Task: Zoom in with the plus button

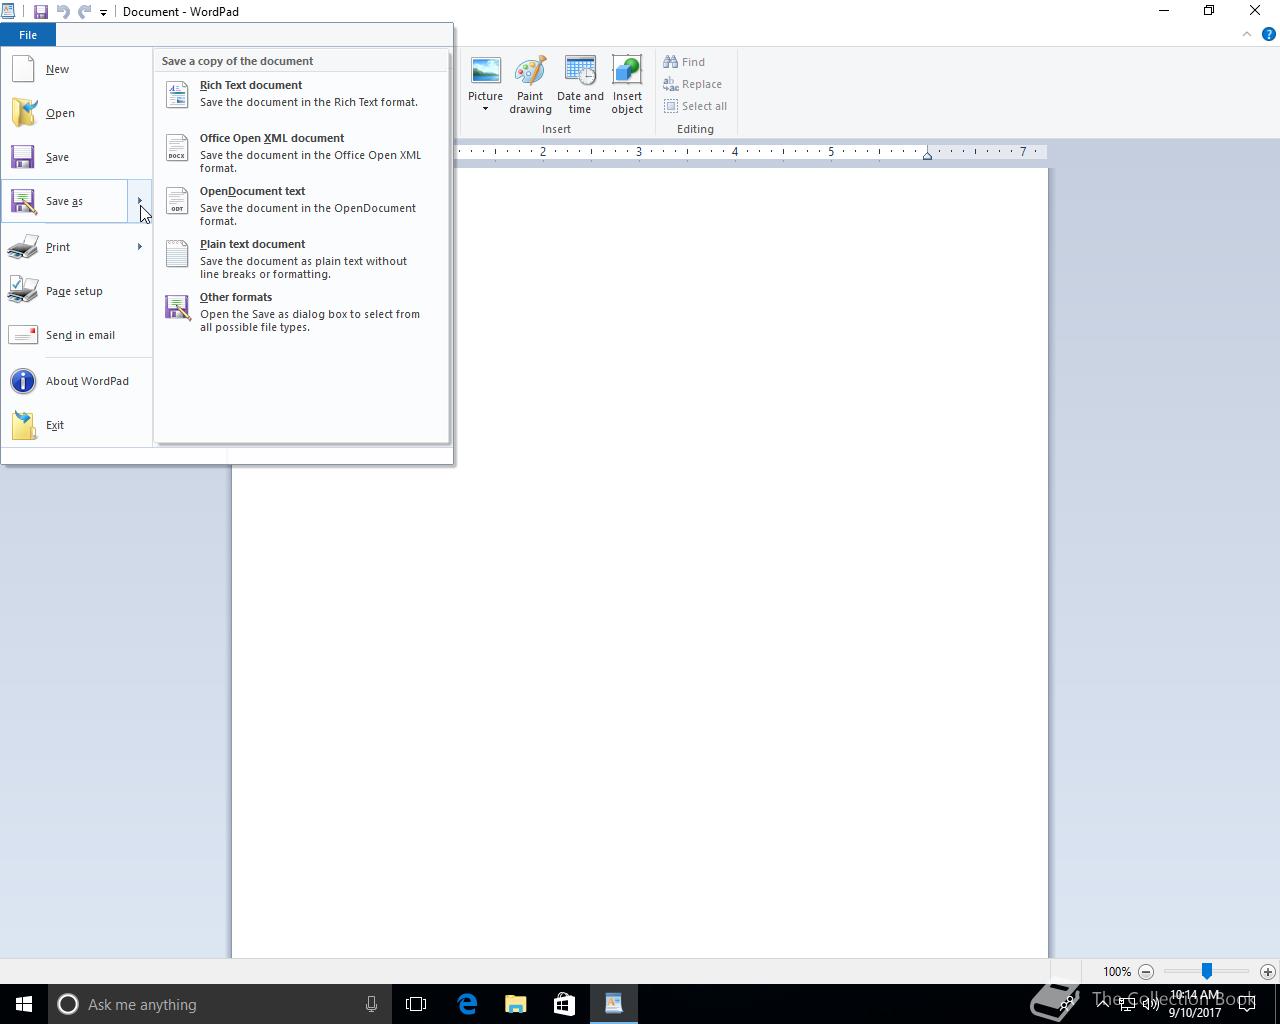Action: click(1267, 971)
